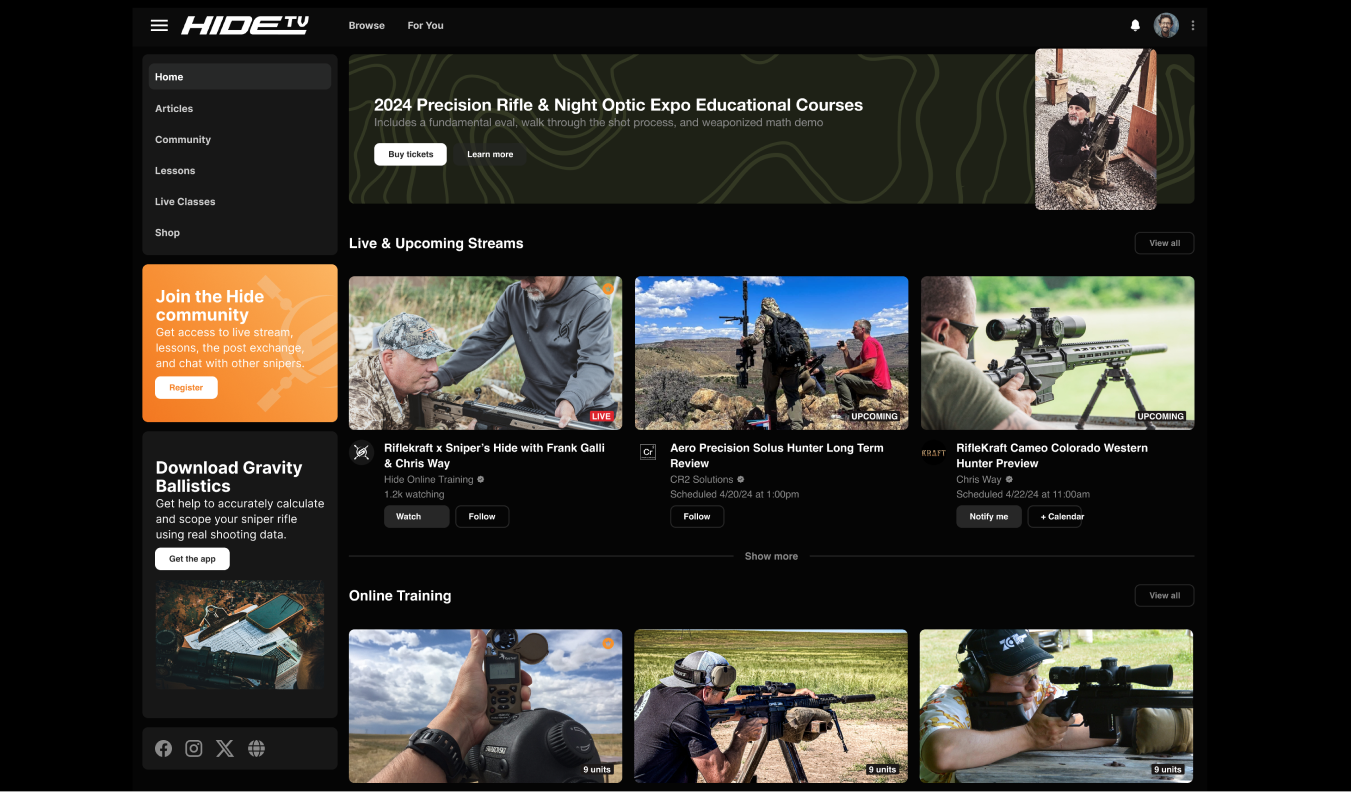1351x792 pixels.
Task: Open the live Riflekraft stream thumbnail
Action: click(485, 353)
